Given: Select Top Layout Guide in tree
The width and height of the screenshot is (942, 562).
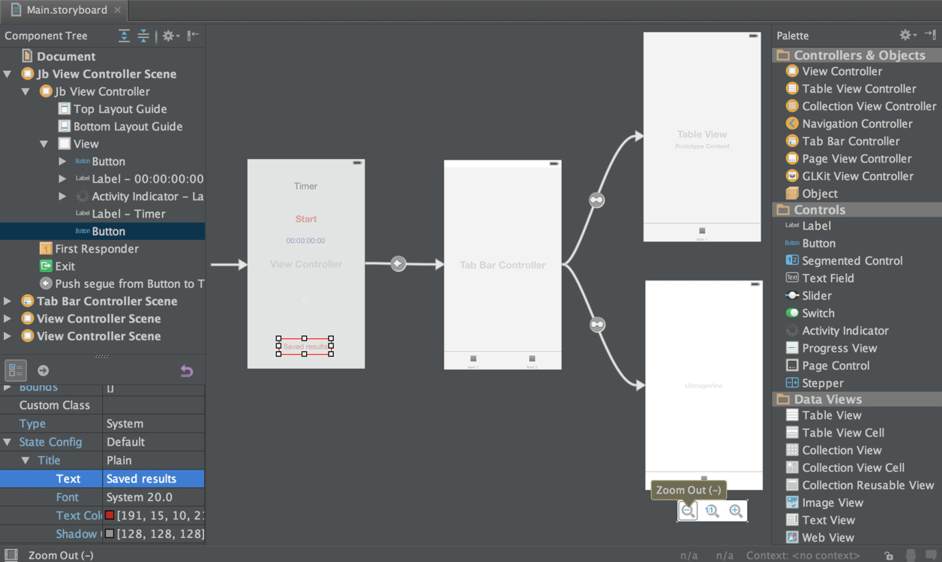Looking at the screenshot, I should pos(112,109).
